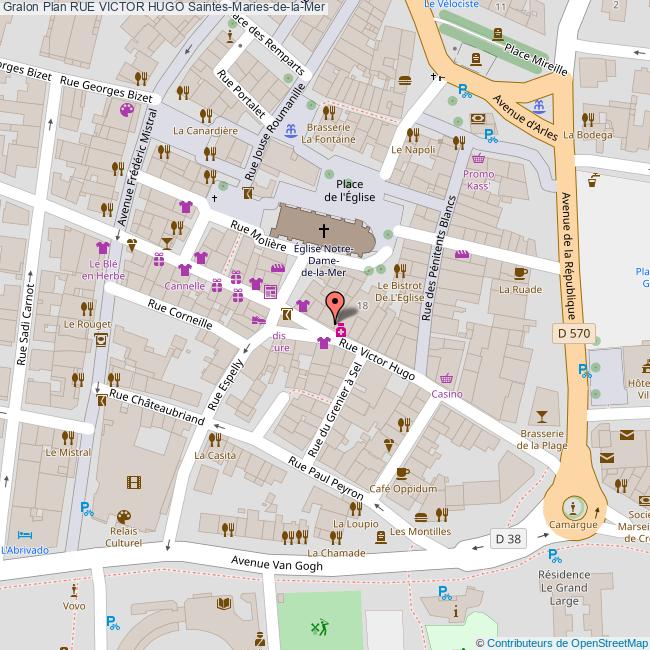Click the cocktail icon at Brasserie de la Plage

(x=541, y=415)
